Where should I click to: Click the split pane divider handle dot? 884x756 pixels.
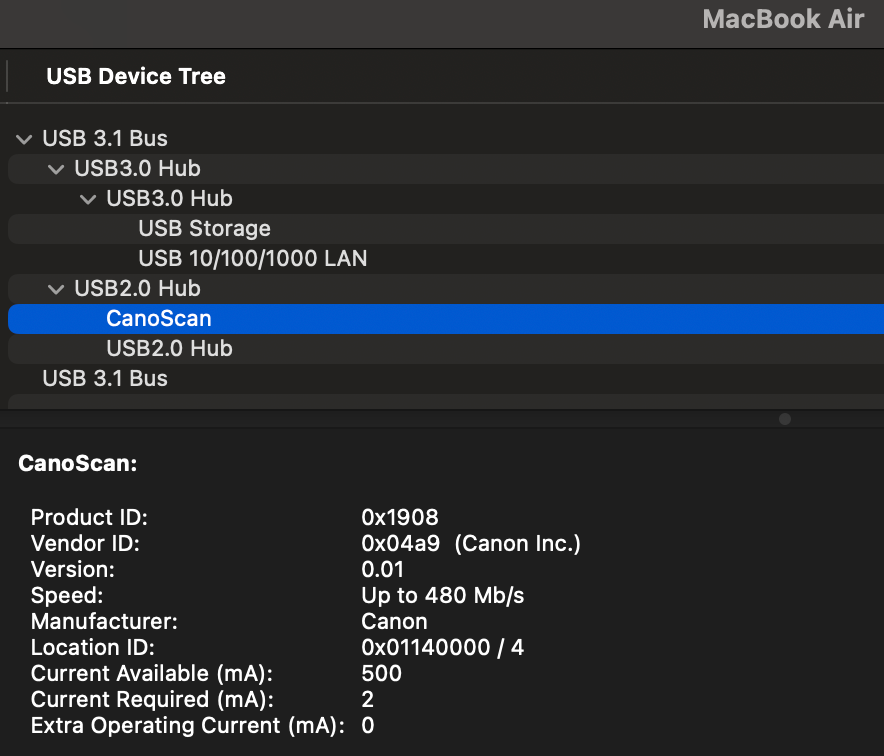(785, 419)
